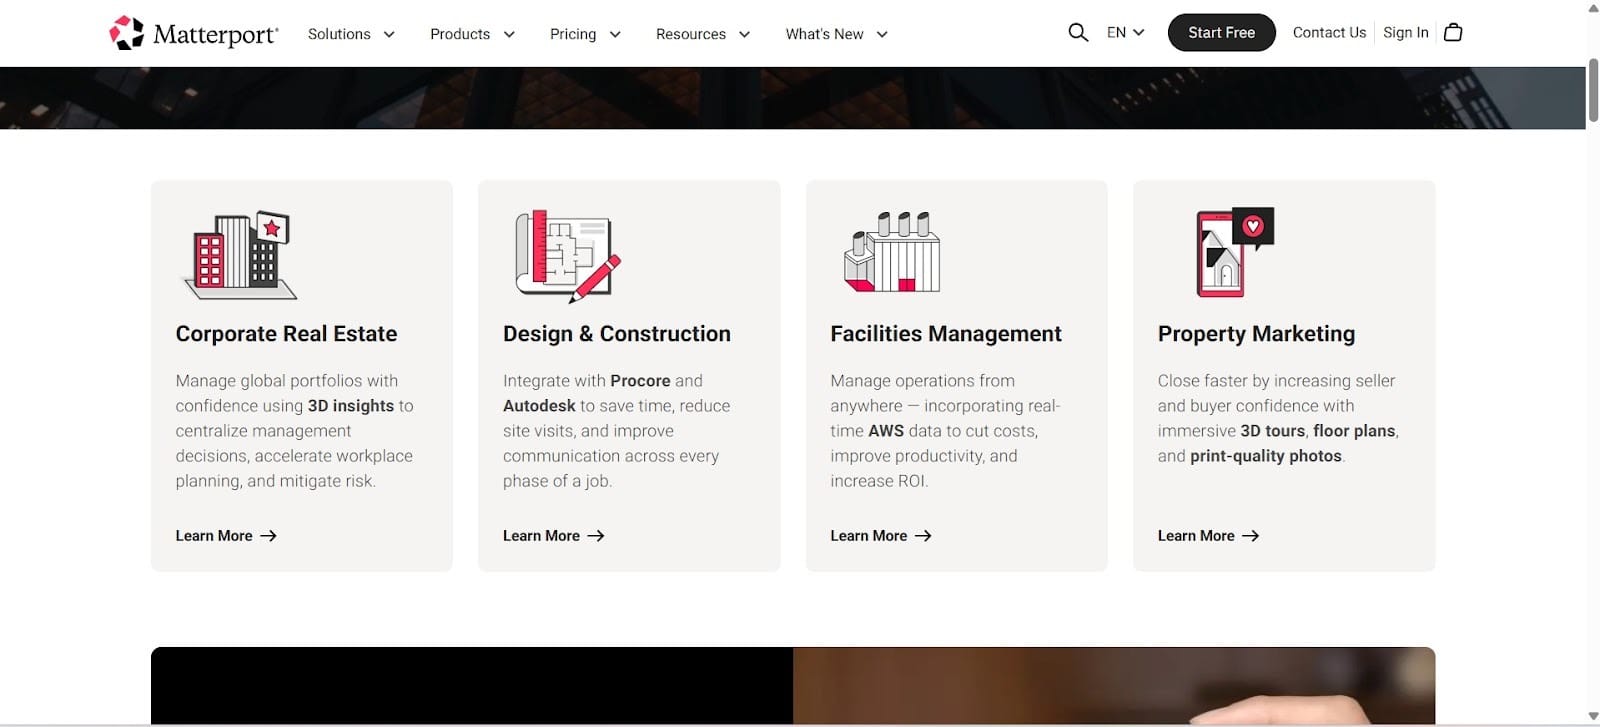Click the Start Free button
The width and height of the screenshot is (1600, 727).
[1221, 33]
